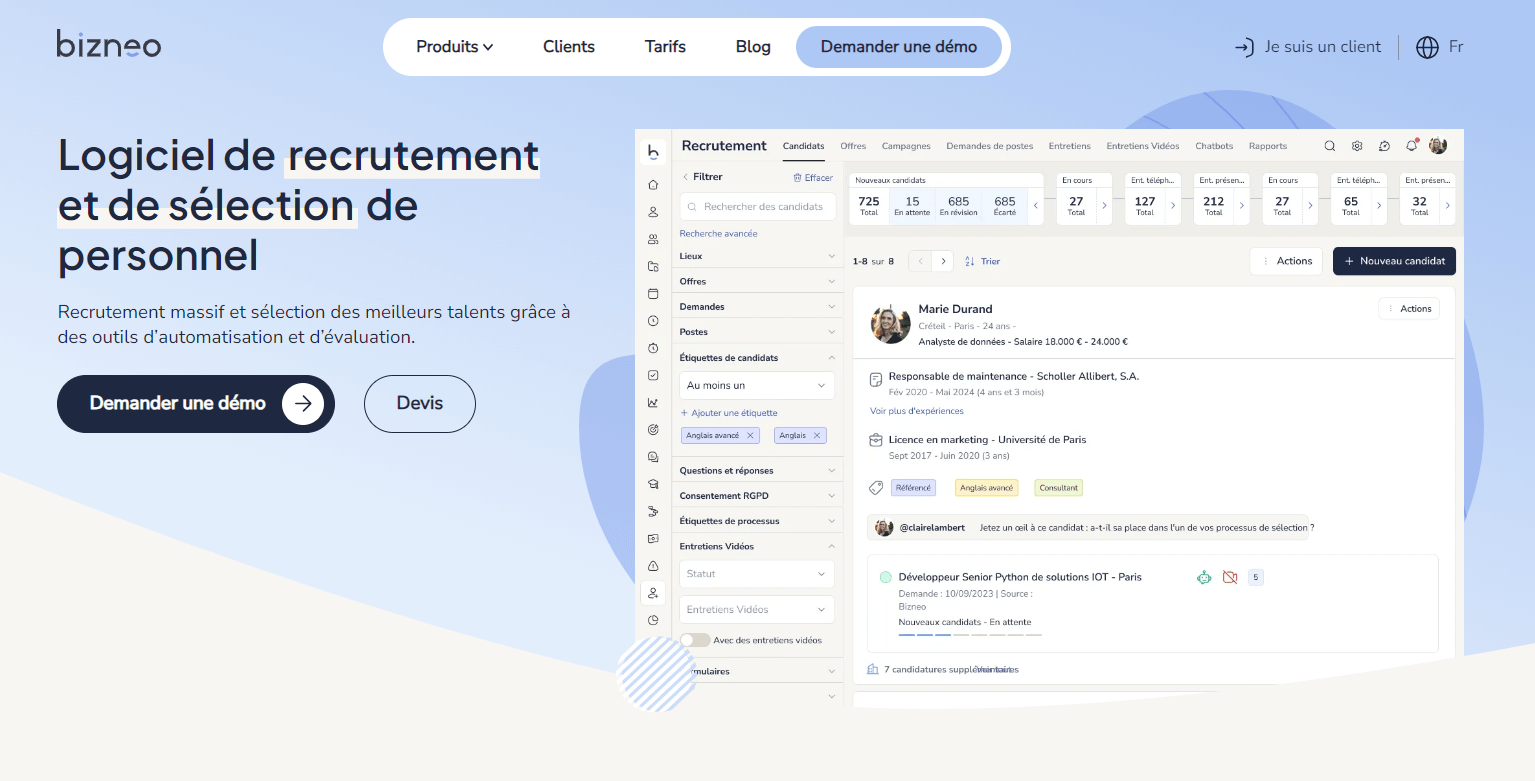Open the settings gear in the app header
The width and height of the screenshot is (1535, 781).
(1357, 146)
